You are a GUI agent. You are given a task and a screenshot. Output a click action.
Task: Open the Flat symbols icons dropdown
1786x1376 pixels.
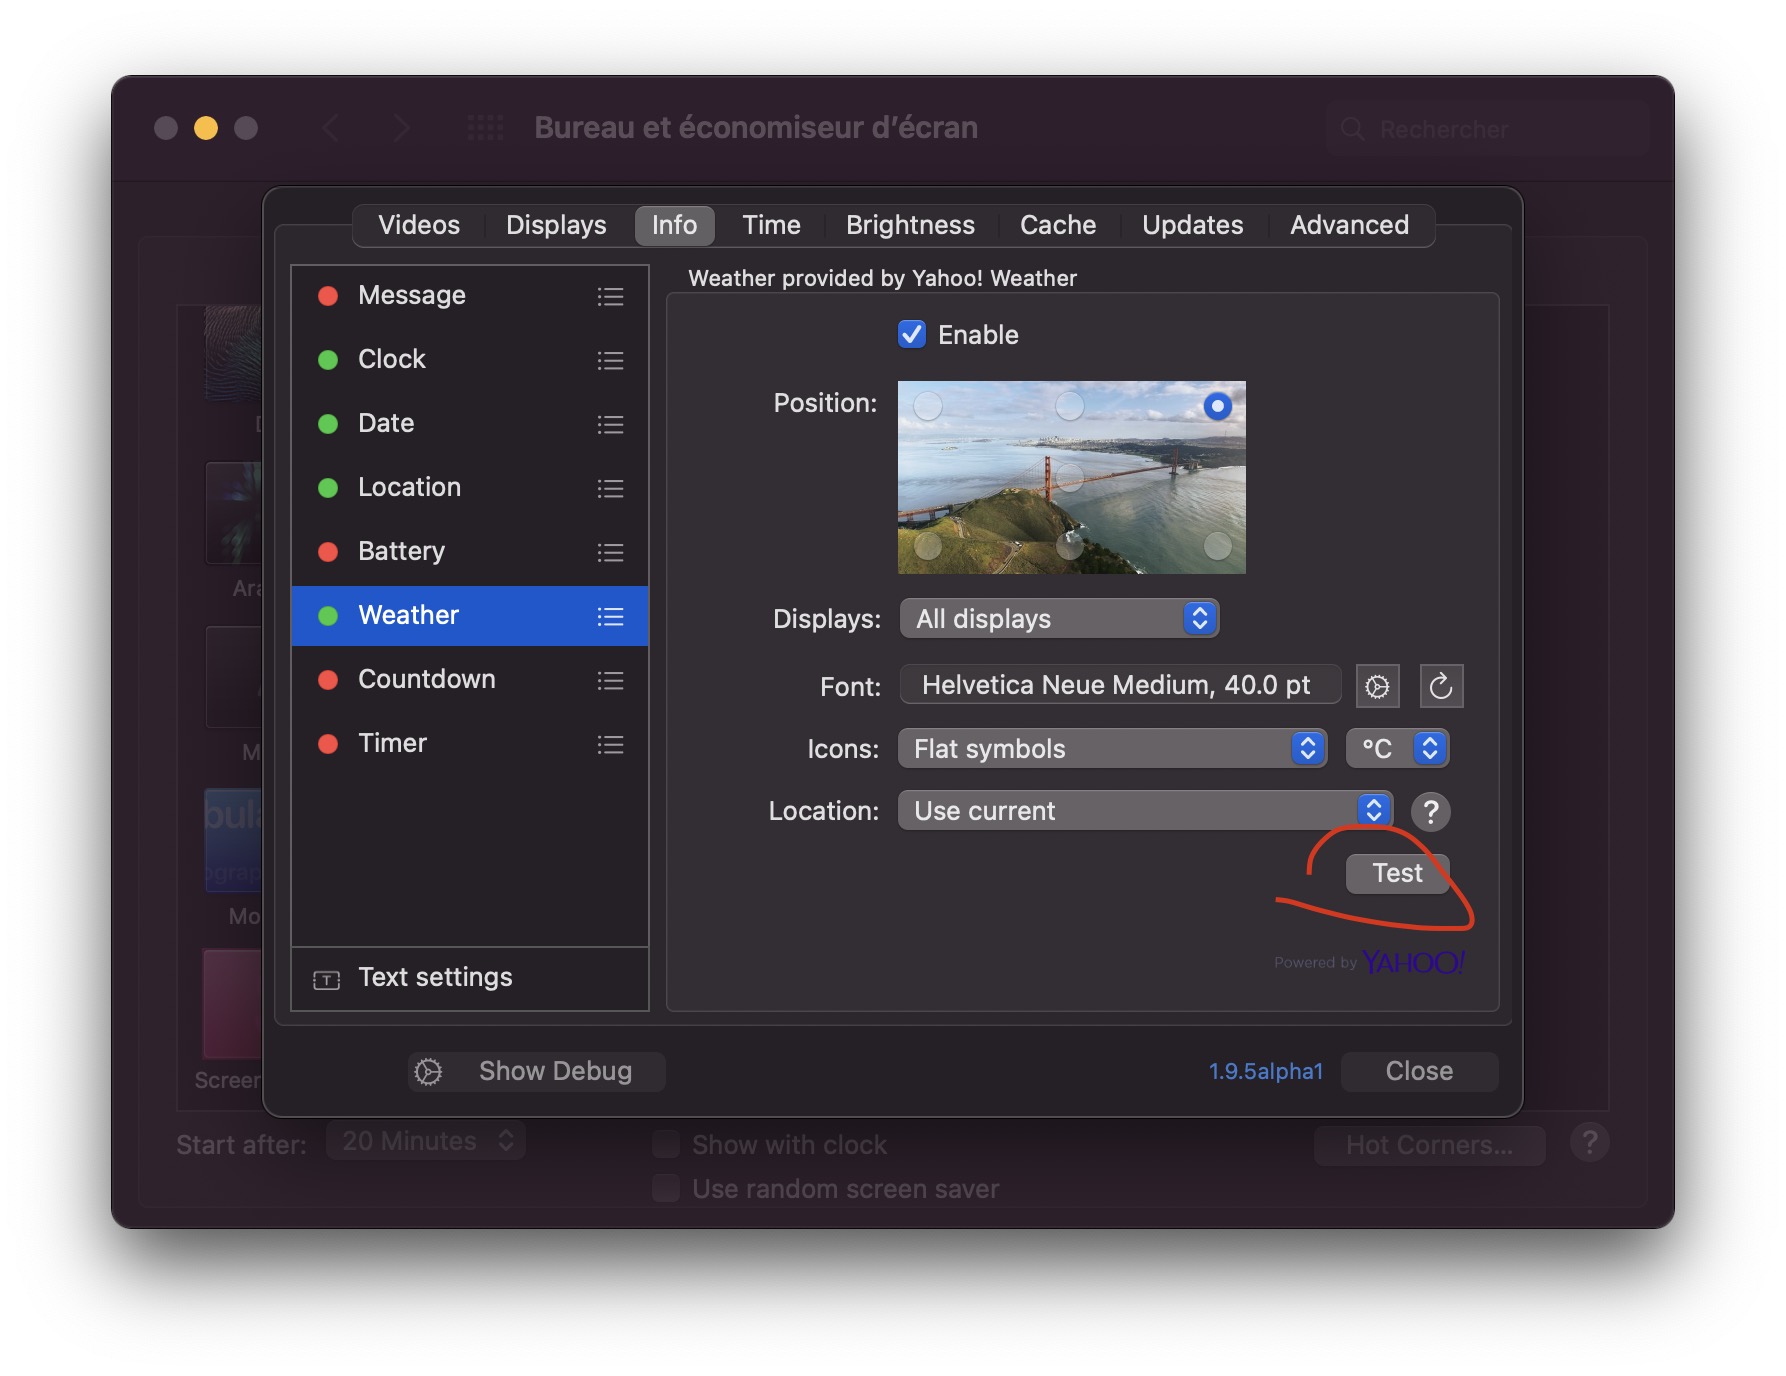click(x=1112, y=749)
